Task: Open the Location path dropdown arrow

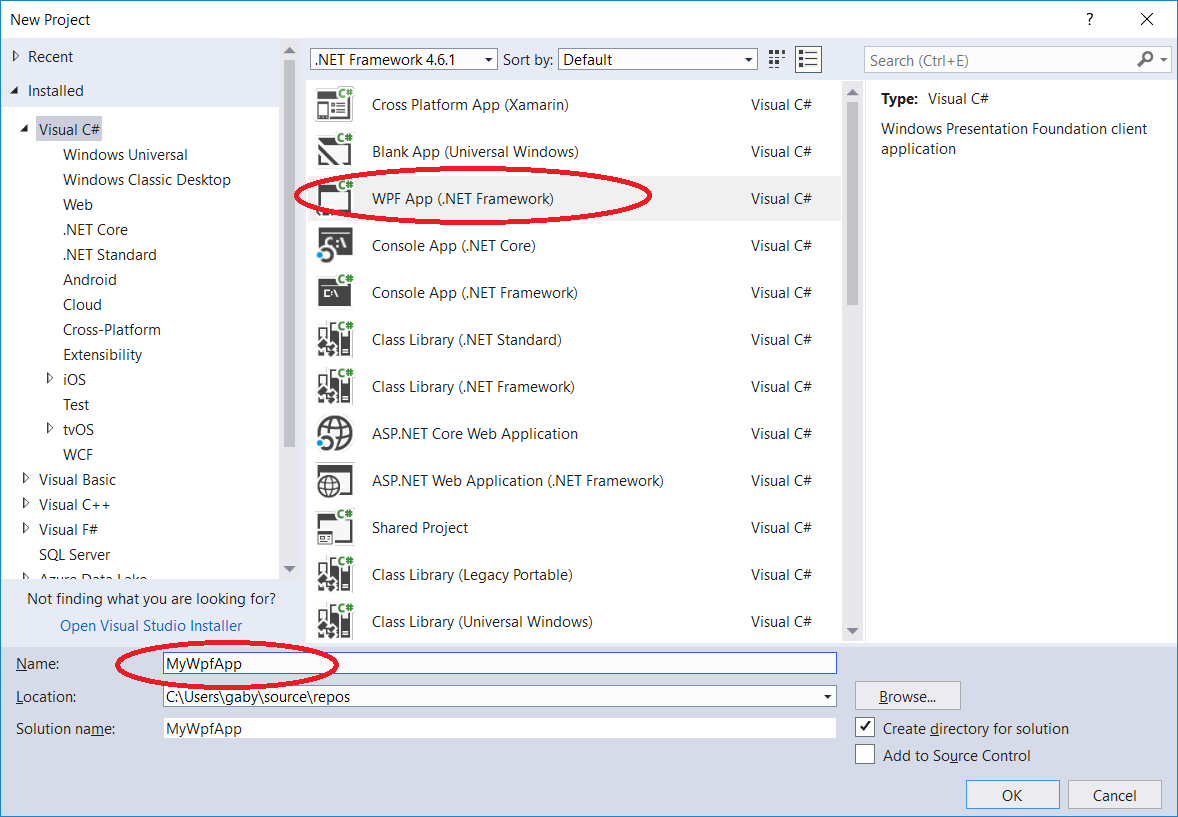Action: coord(827,697)
